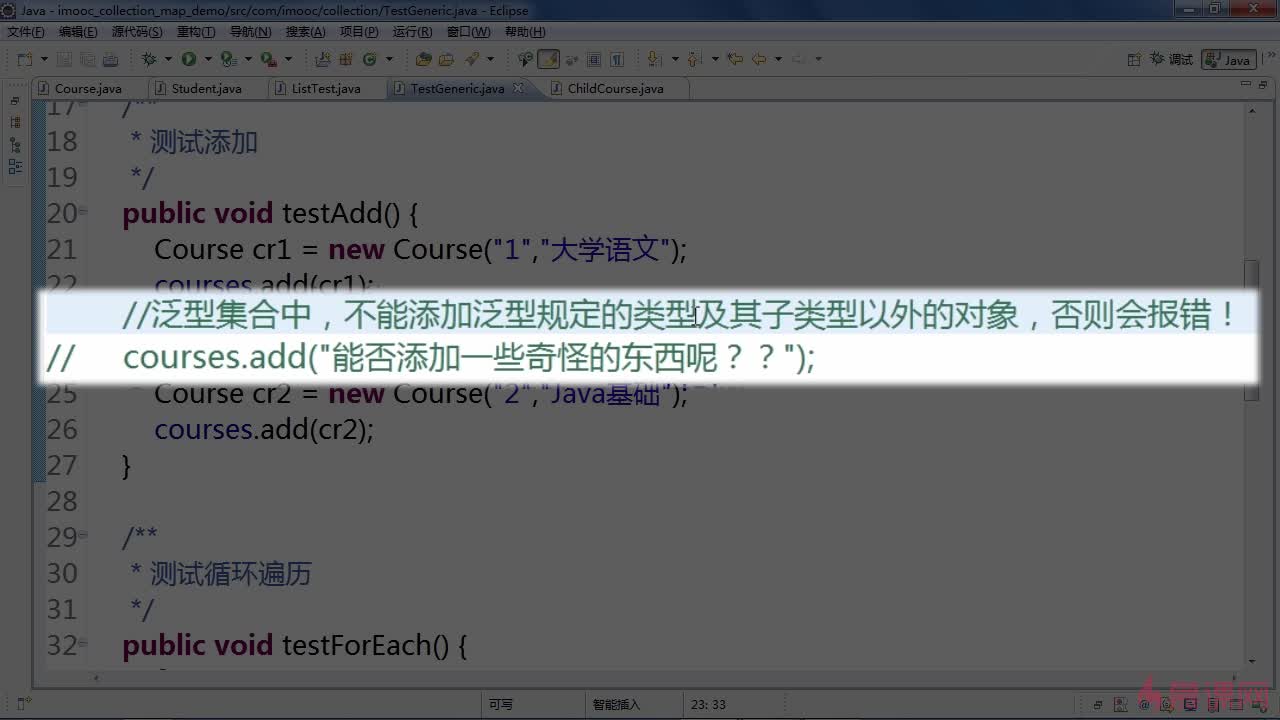Open the 源代码(S) menu
Viewport: 1280px width, 720px height.
coord(137,32)
